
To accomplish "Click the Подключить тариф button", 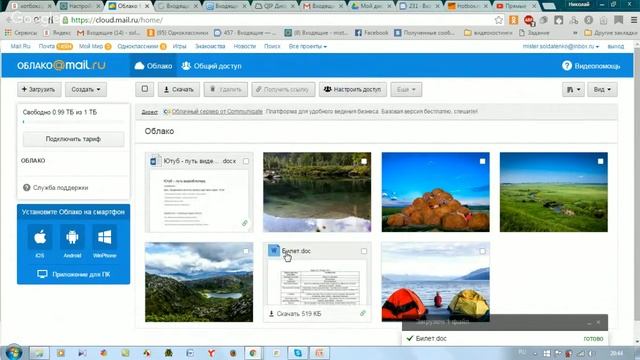I will (73, 139).
